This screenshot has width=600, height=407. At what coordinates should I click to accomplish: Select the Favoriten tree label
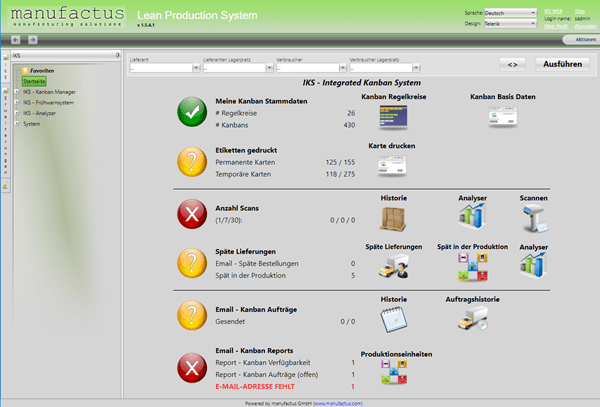pos(42,71)
